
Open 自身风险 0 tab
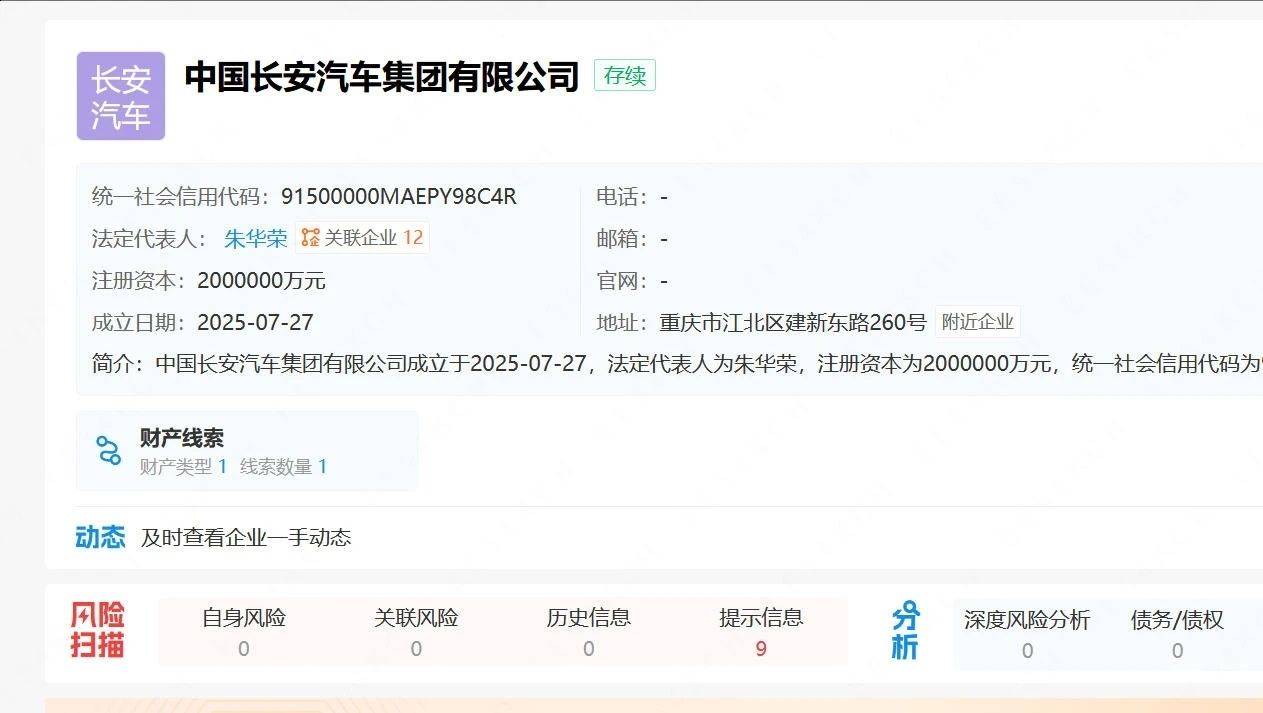pos(244,632)
